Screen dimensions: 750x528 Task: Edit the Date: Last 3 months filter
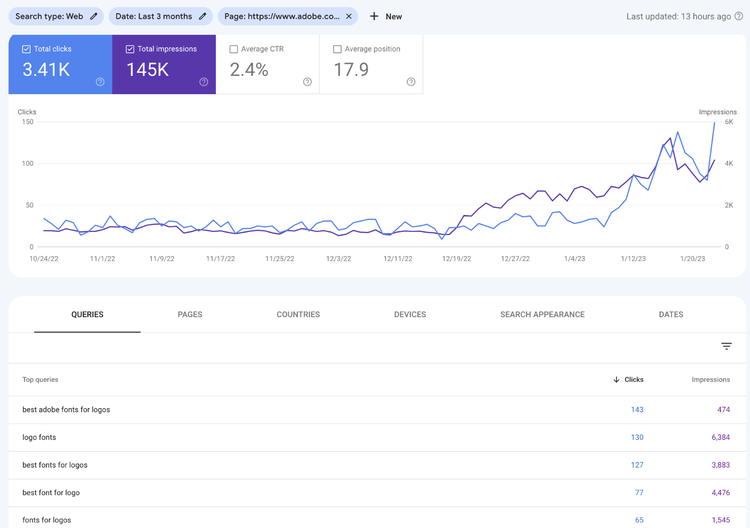pos(203,16)
